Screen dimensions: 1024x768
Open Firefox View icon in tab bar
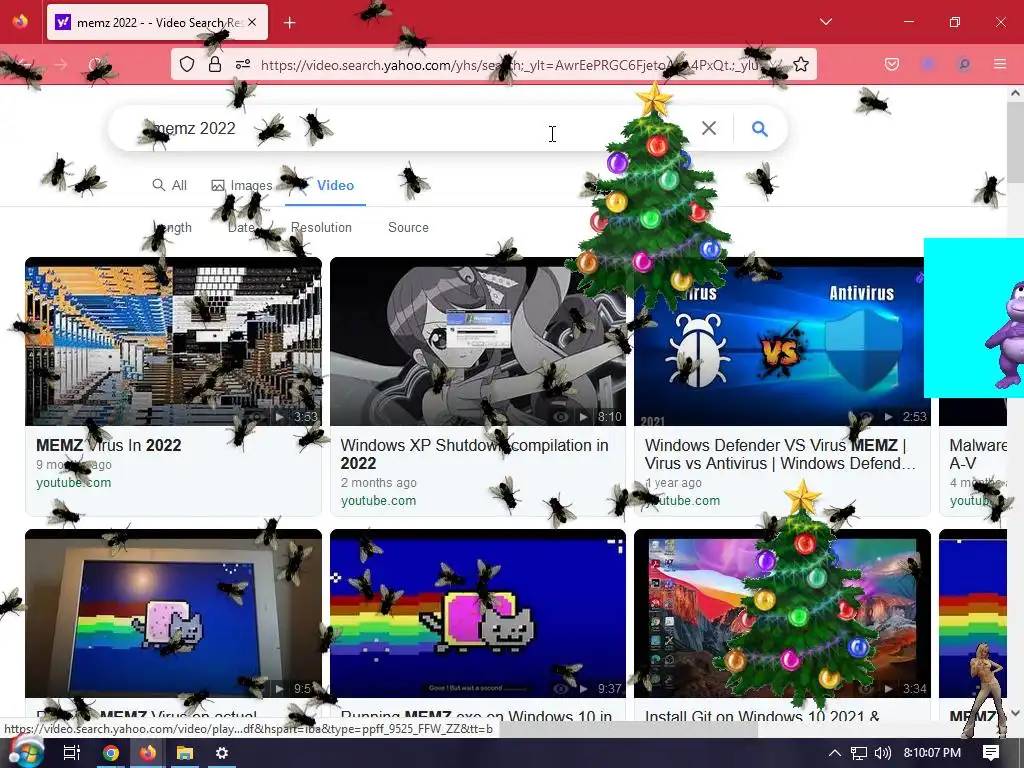tap(20, 22)
